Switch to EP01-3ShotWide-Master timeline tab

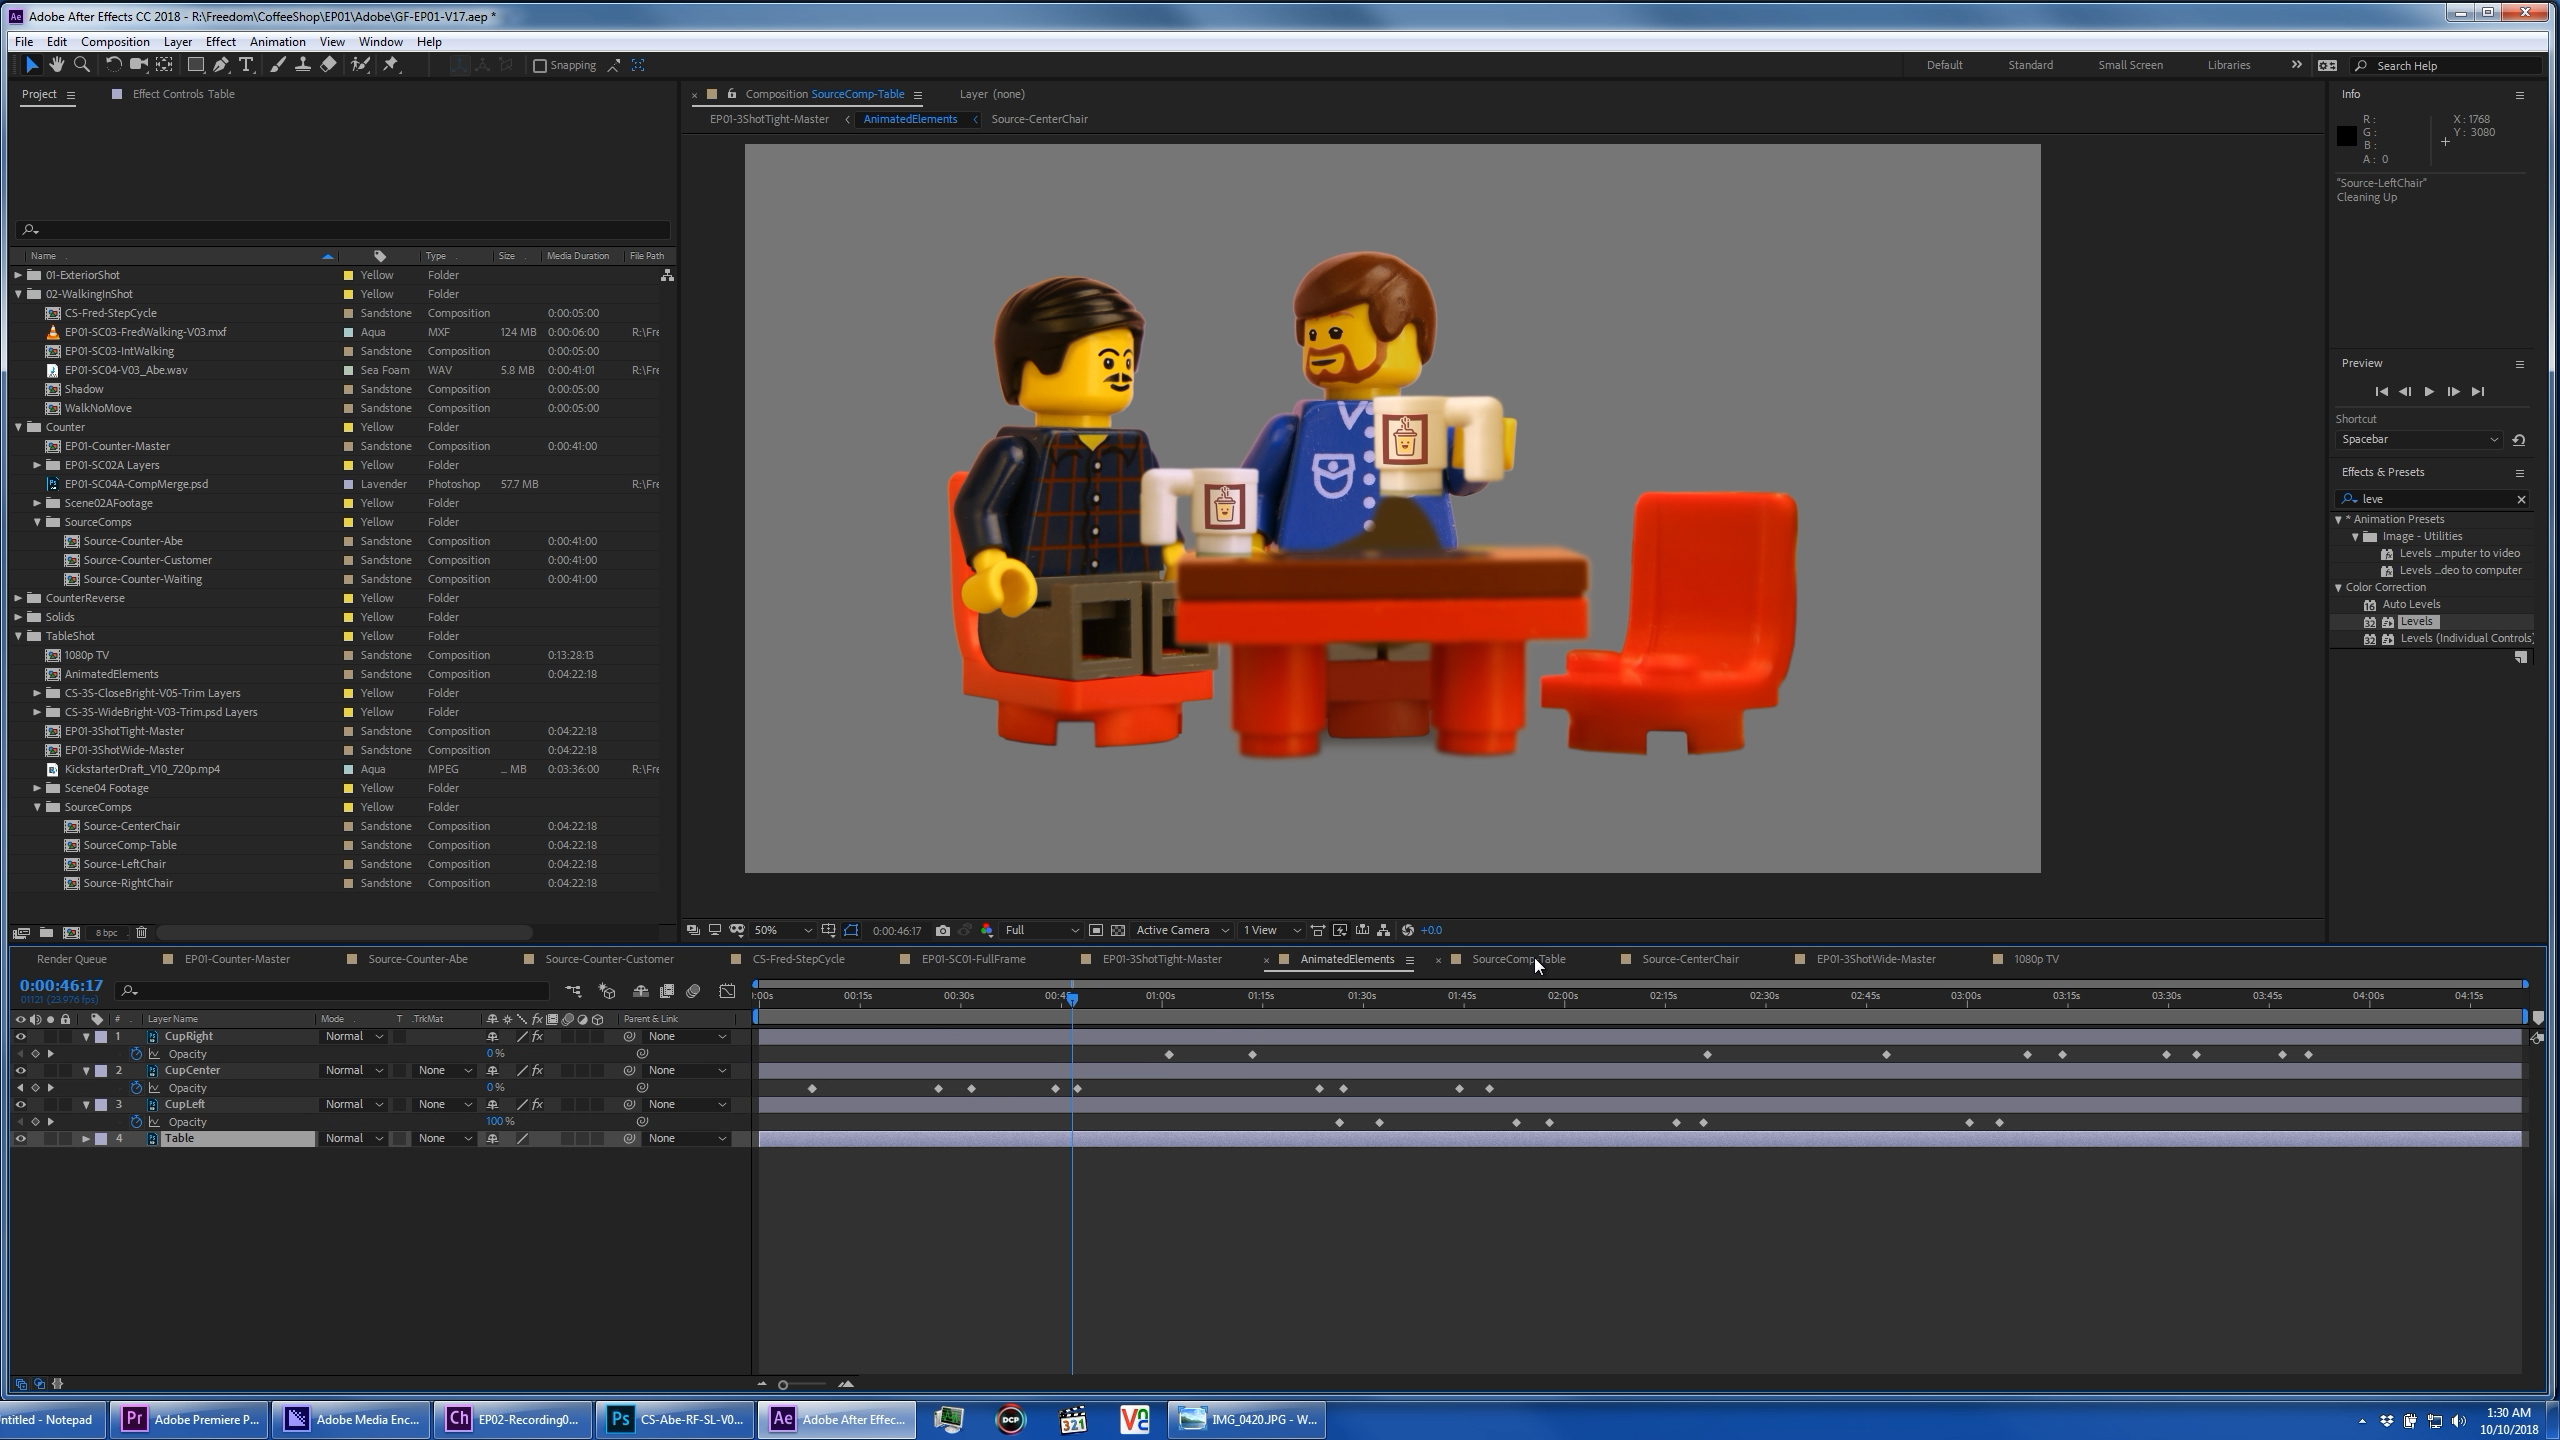click(1876, 960)
